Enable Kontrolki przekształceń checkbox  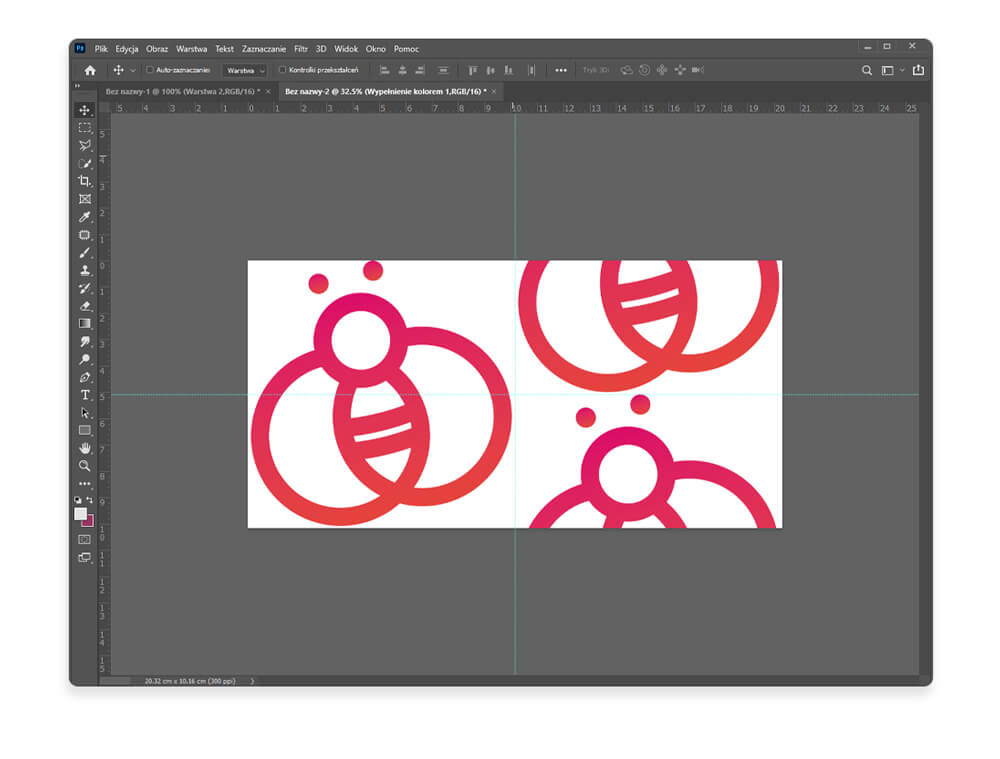point(282,70)
